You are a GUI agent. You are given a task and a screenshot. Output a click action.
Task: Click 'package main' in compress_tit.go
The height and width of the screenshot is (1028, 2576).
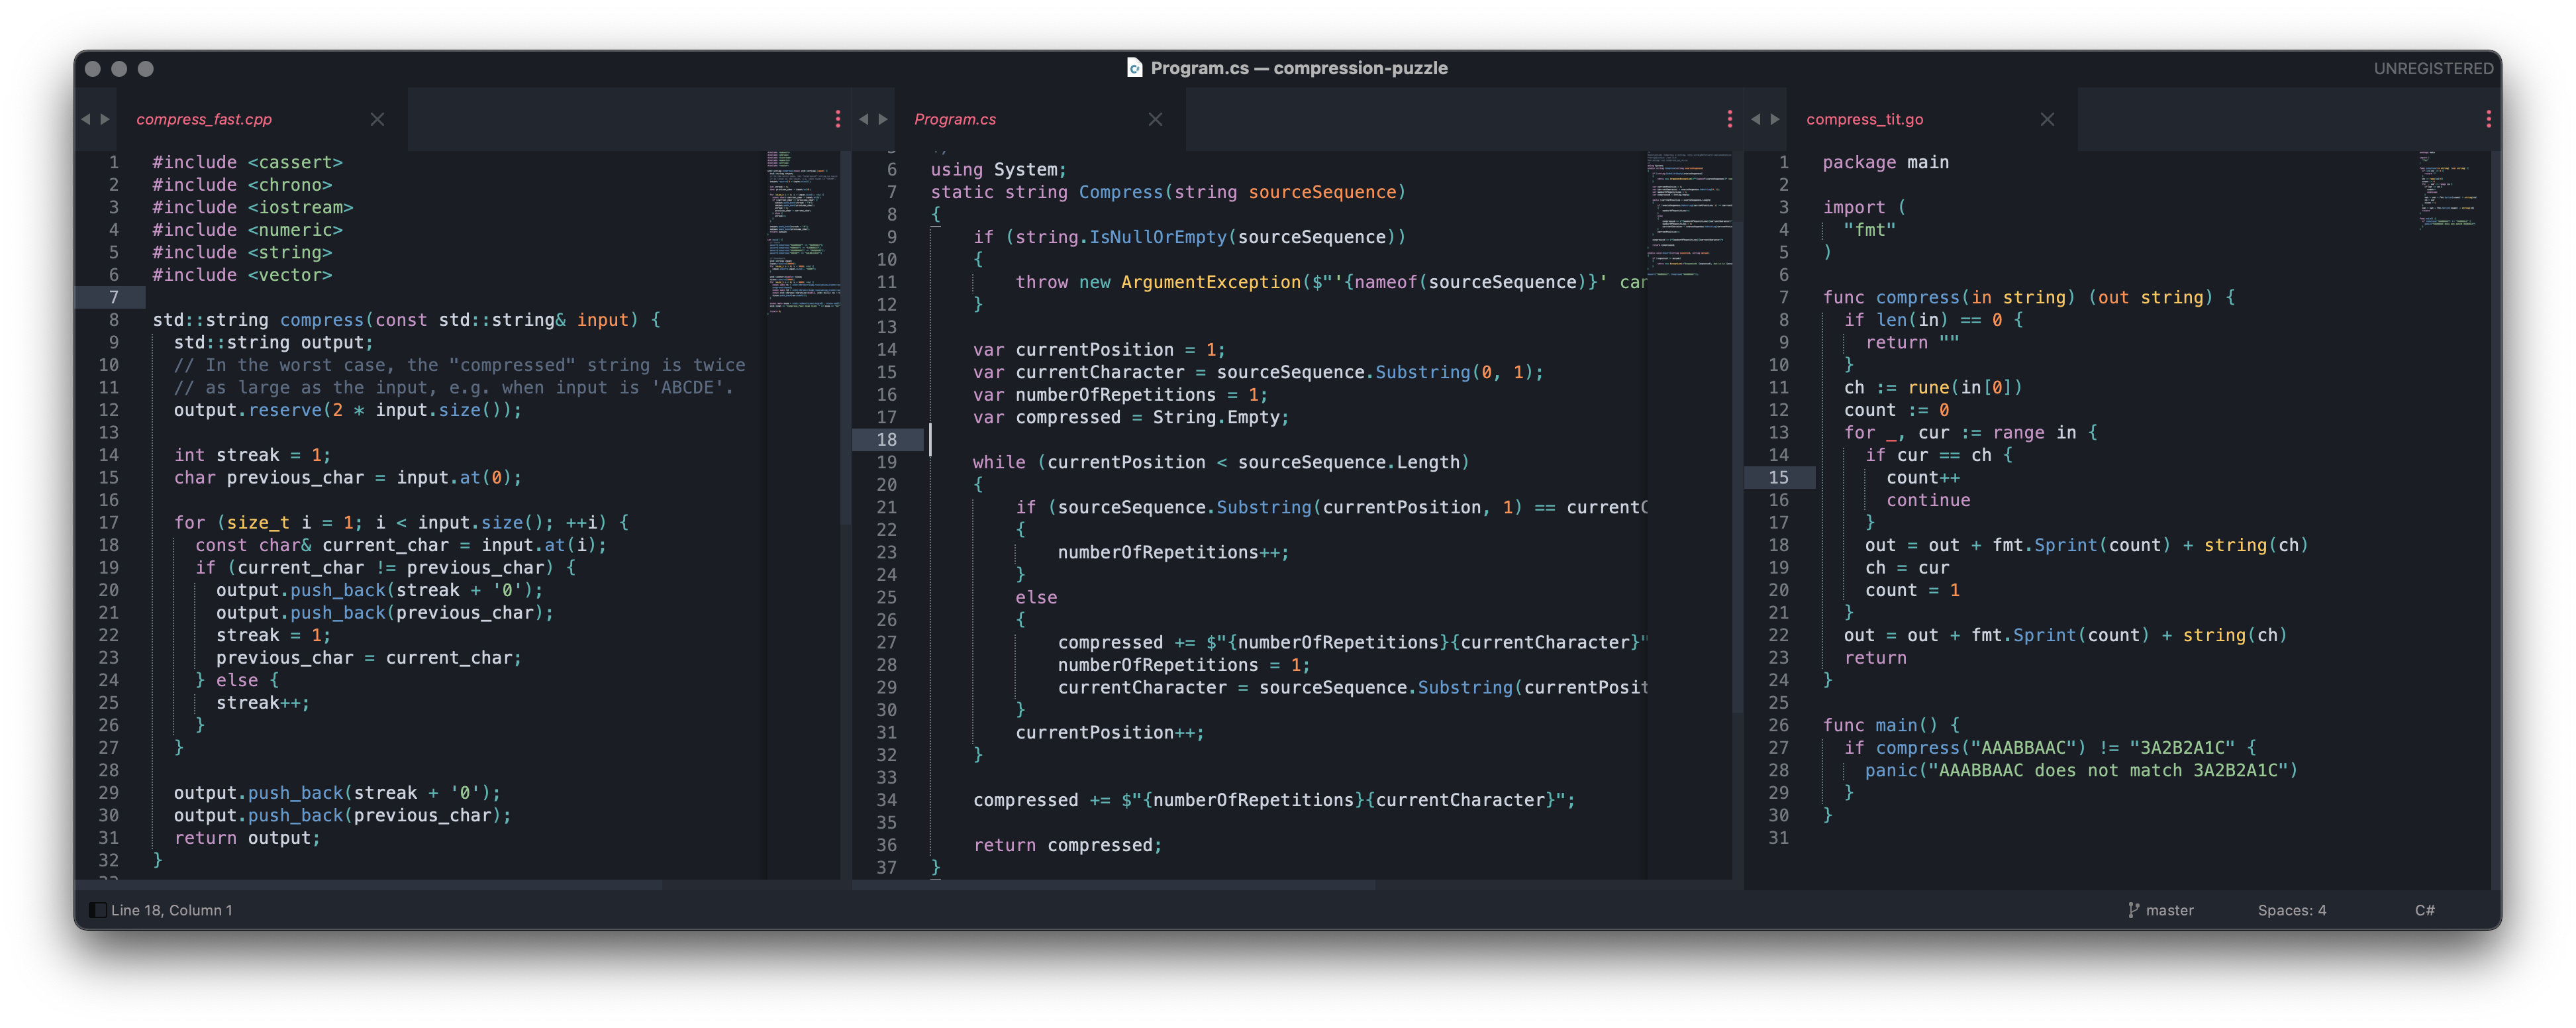1885,162
